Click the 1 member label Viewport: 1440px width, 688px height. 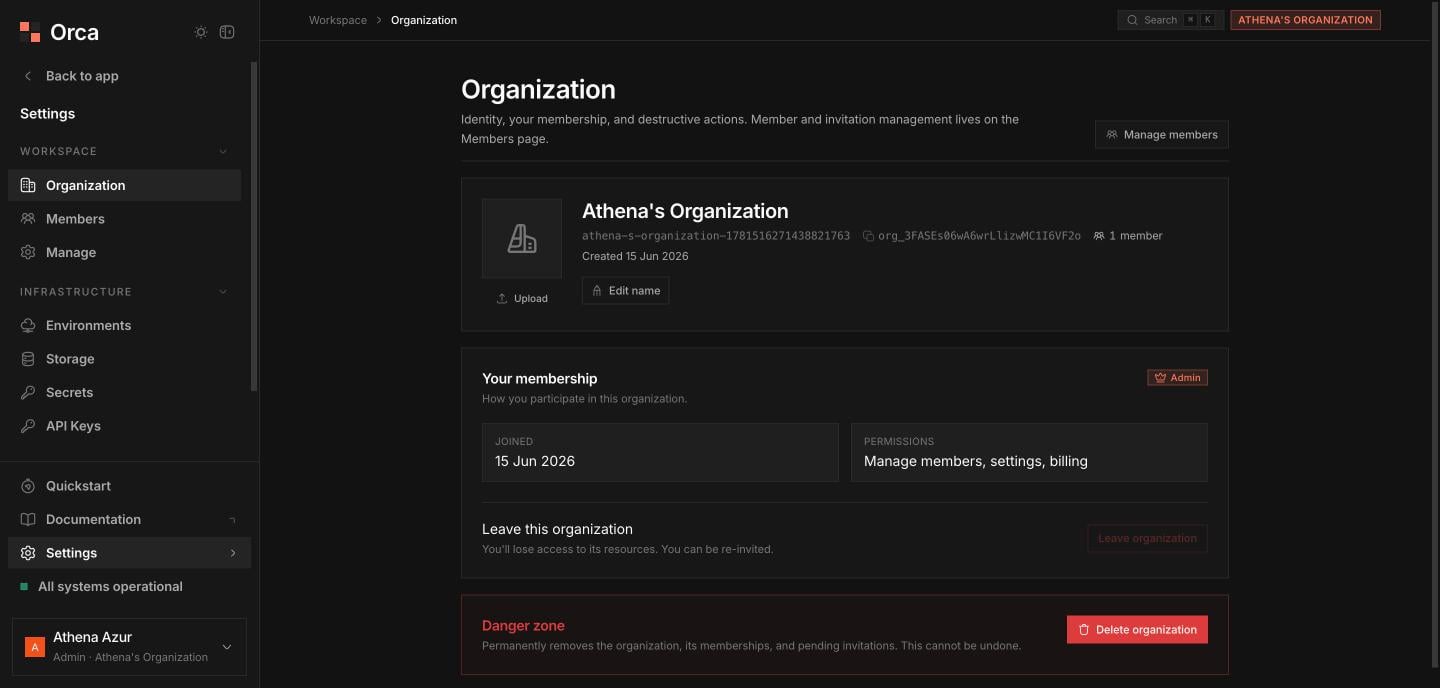click(1128, 236)
